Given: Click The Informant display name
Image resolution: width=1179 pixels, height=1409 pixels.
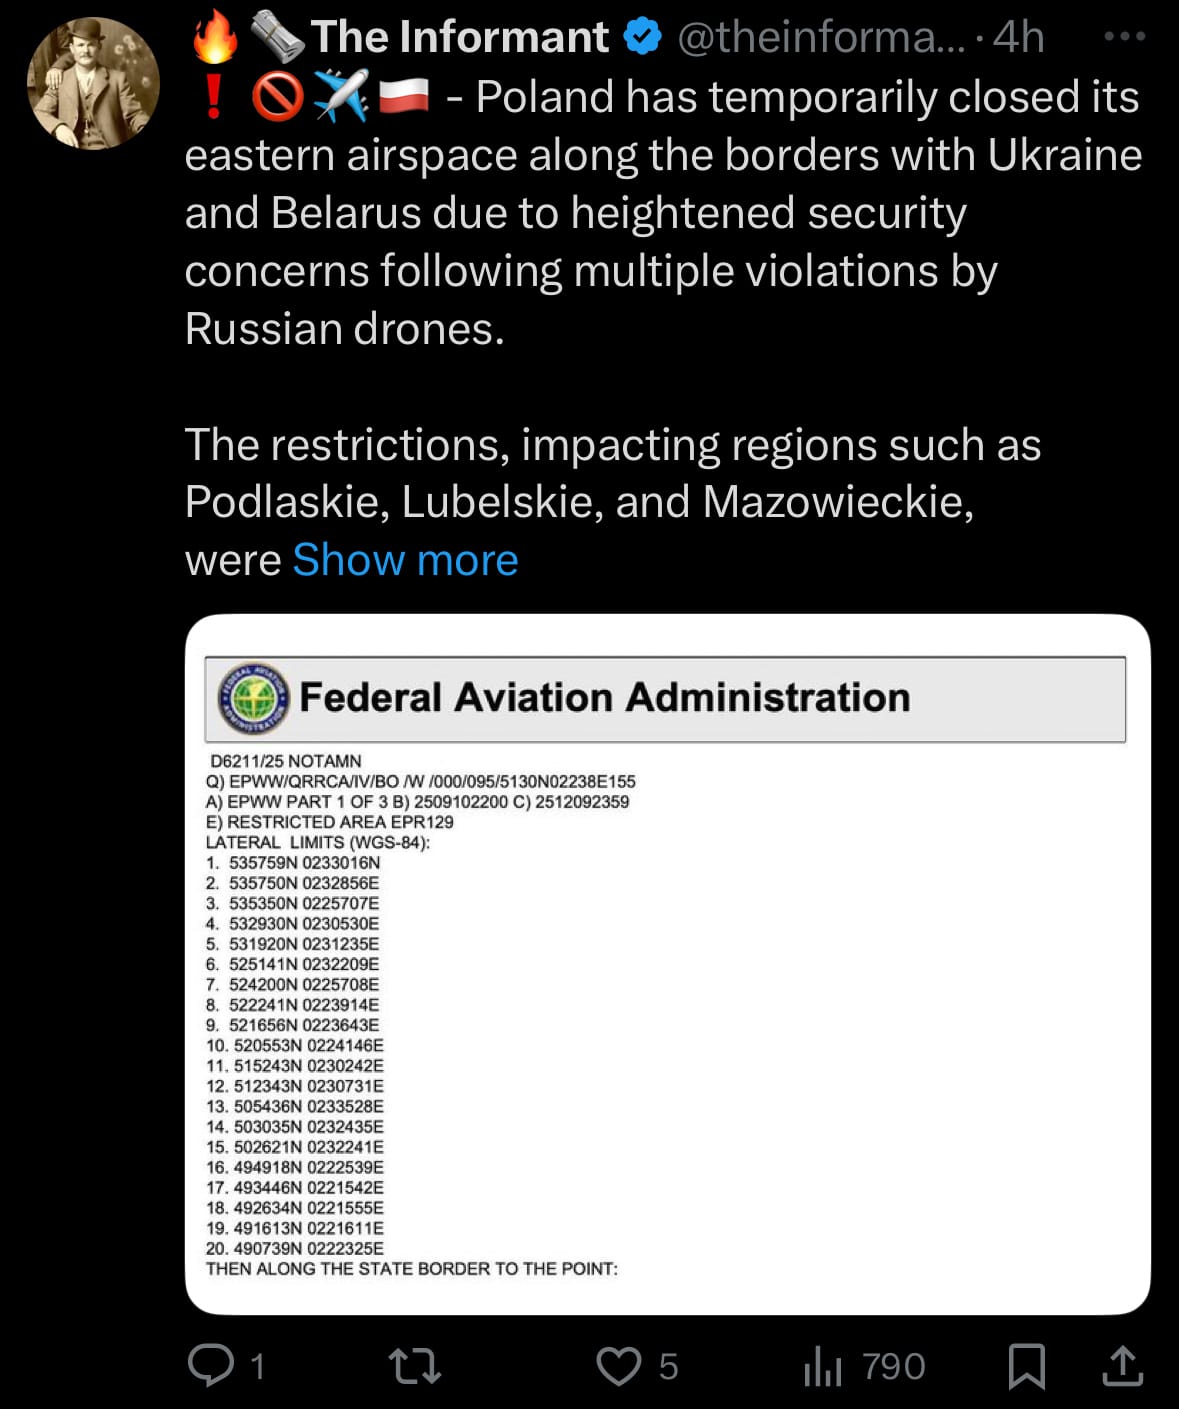Looking at the screenshot, I should tap(460, 37).
